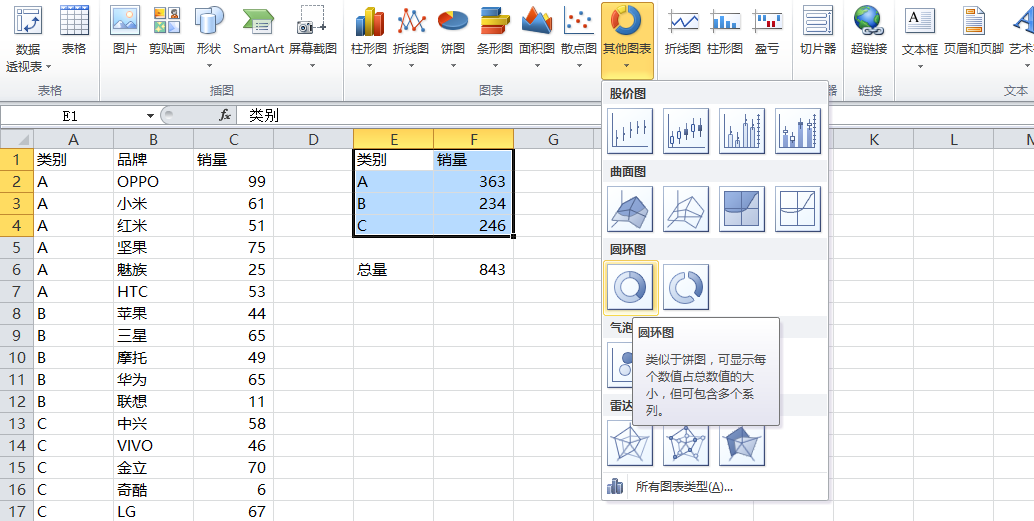The height and width of the screenshot is (521, 1034).
Task: Choose the wireframe contour chart
Action: pos(798,209)
